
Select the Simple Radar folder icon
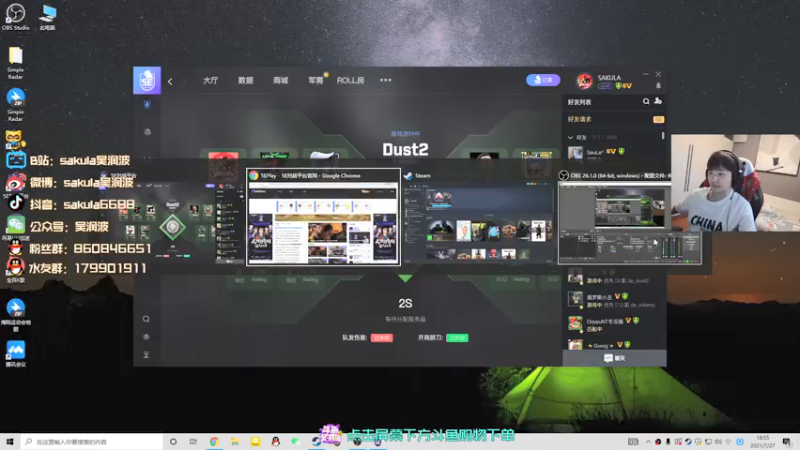pos(15,63)
